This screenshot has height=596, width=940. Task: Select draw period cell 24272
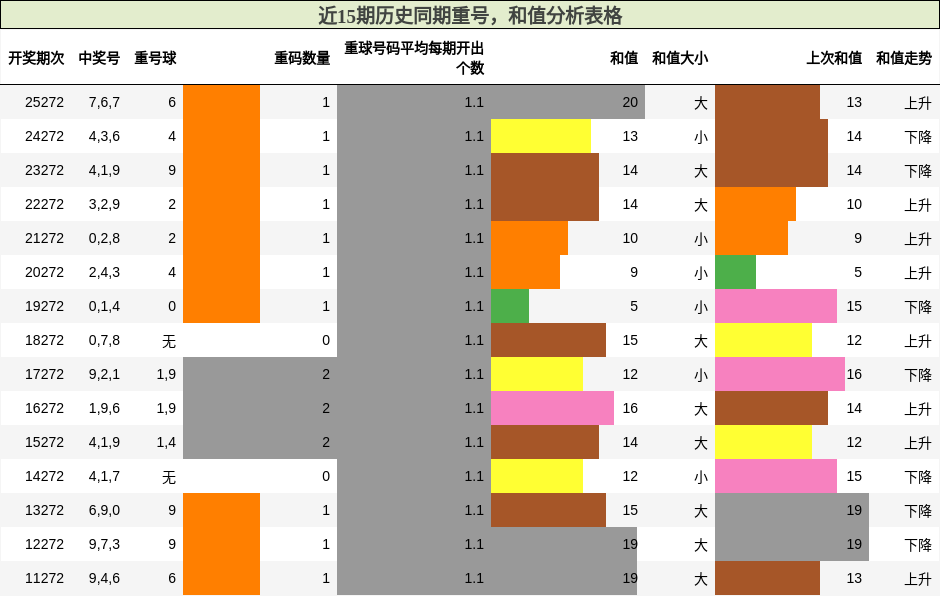pos(44,137)
